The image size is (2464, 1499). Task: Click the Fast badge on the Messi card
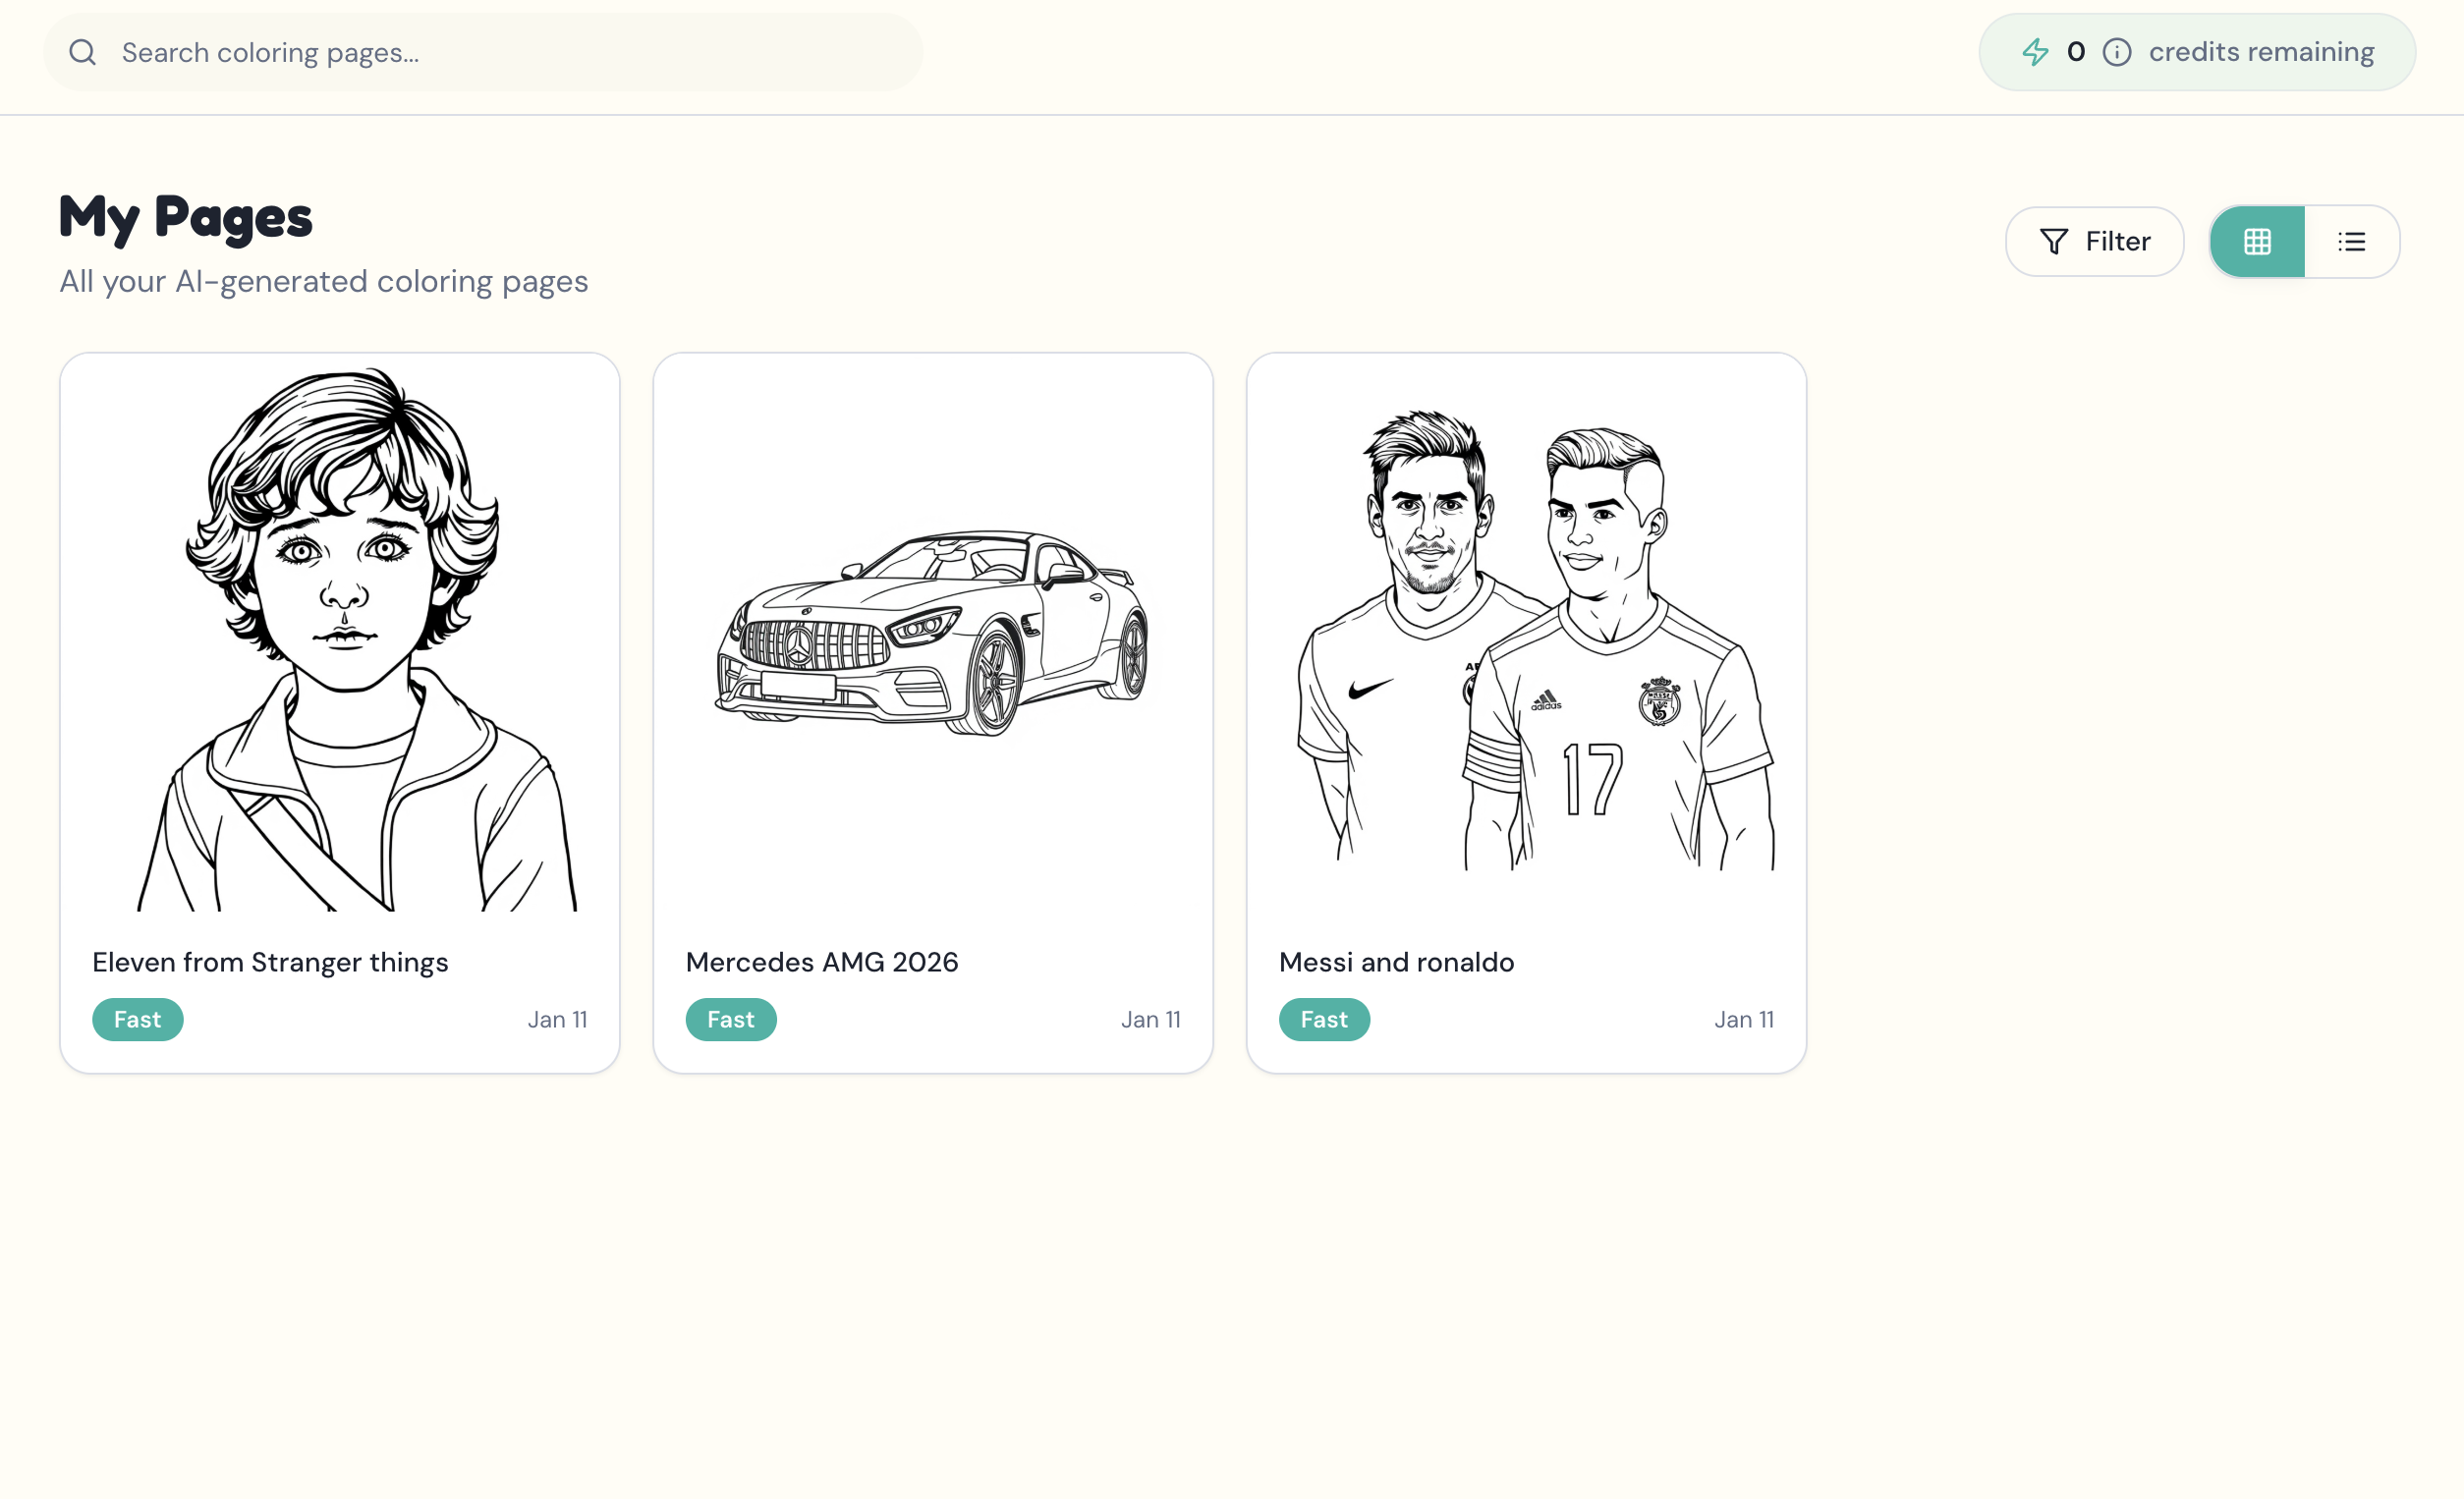tap(1324, 1019)
